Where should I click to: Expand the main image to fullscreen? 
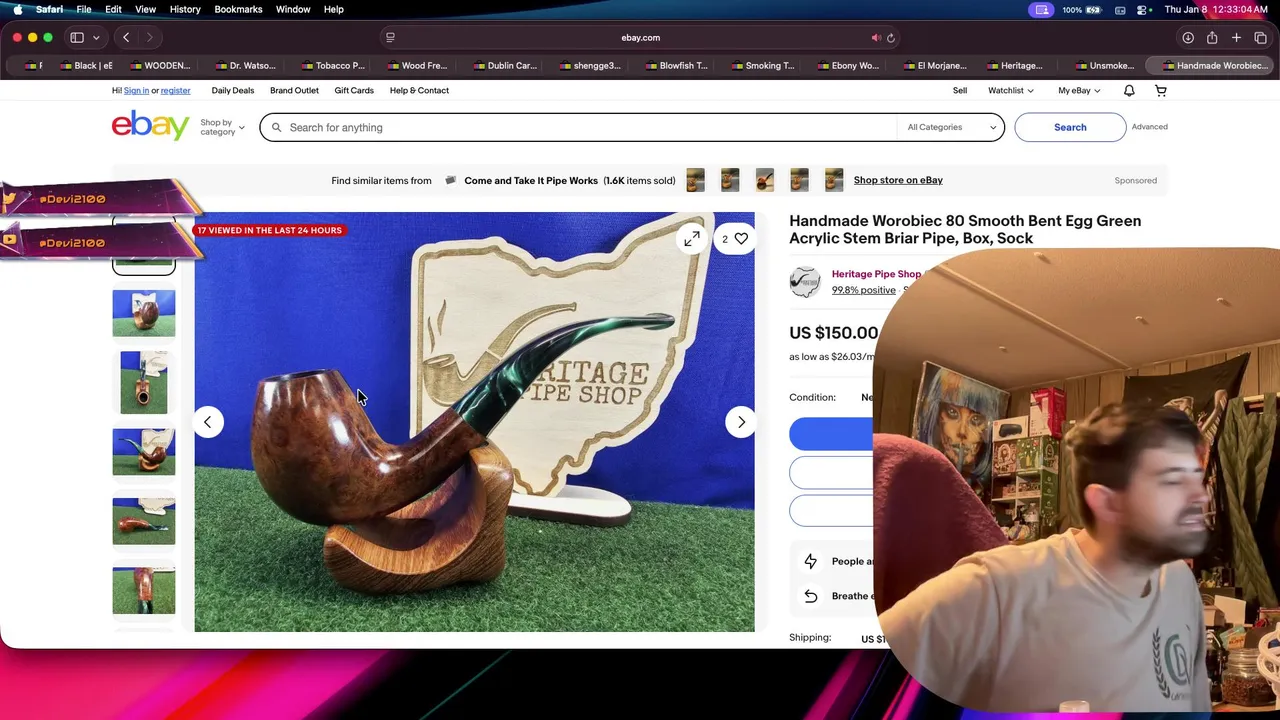point(692,239)
